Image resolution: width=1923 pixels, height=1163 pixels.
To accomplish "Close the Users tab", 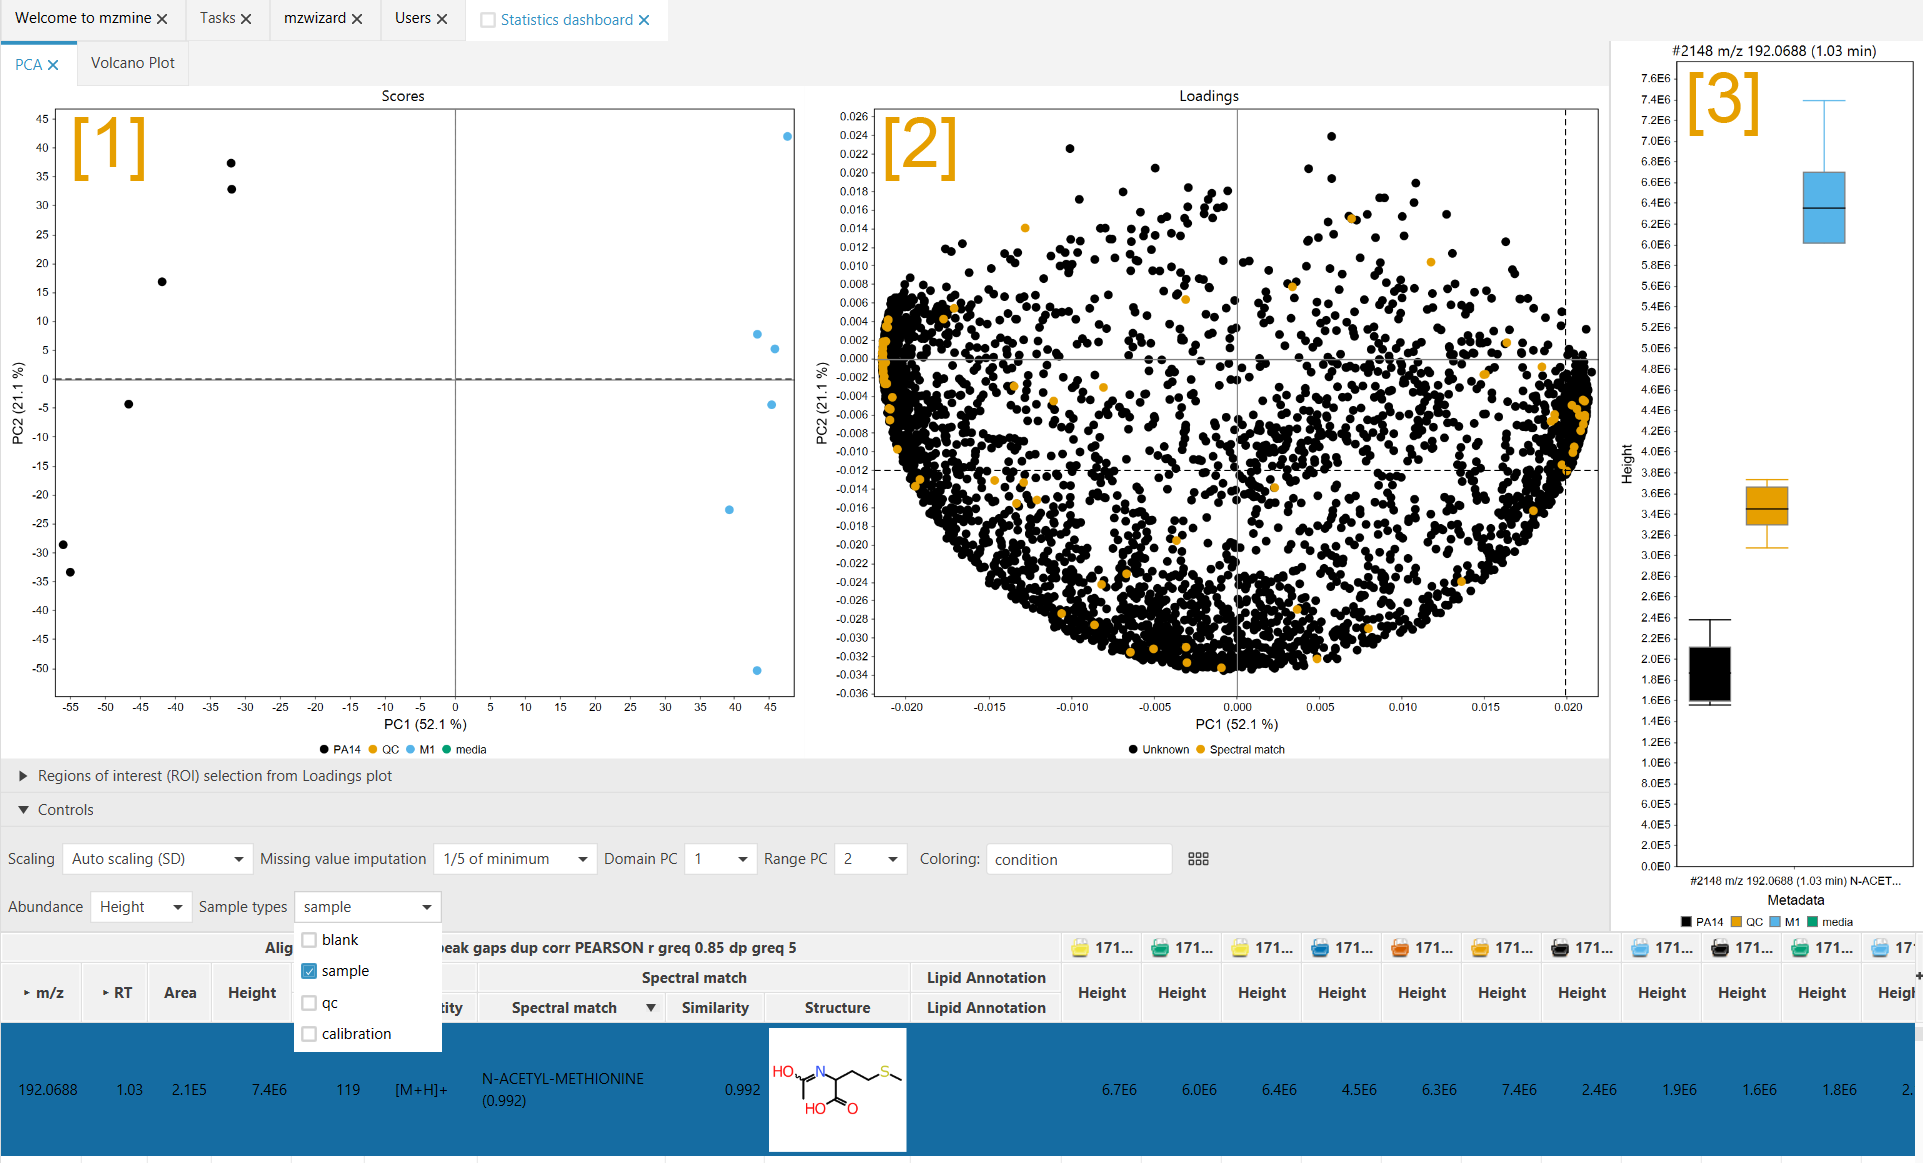I will pyautogui.click(x=442, y=19).
